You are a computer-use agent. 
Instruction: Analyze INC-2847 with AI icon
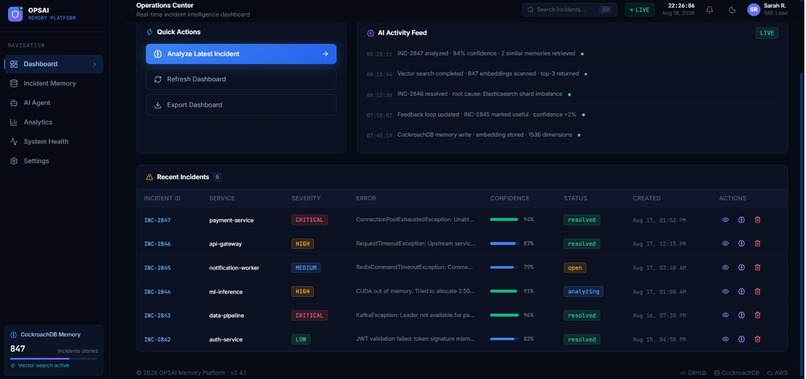point(741,220)
